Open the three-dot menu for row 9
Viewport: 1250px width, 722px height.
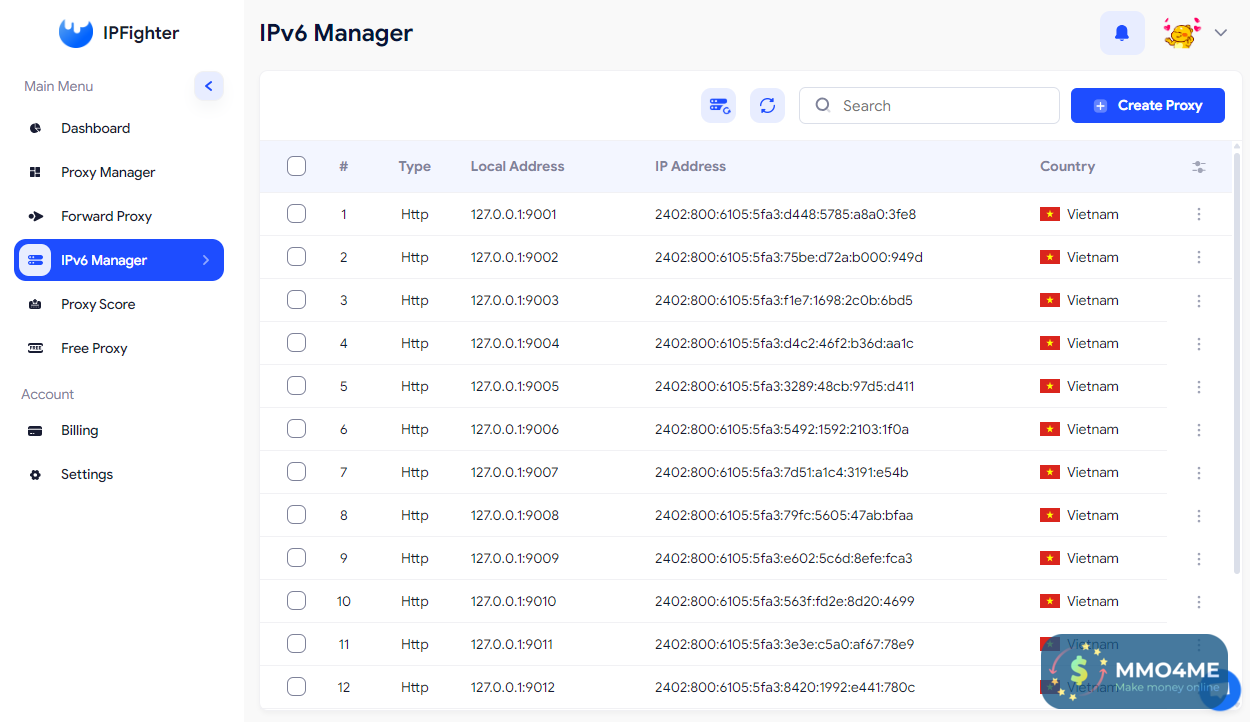click(x=1199, y=558)
